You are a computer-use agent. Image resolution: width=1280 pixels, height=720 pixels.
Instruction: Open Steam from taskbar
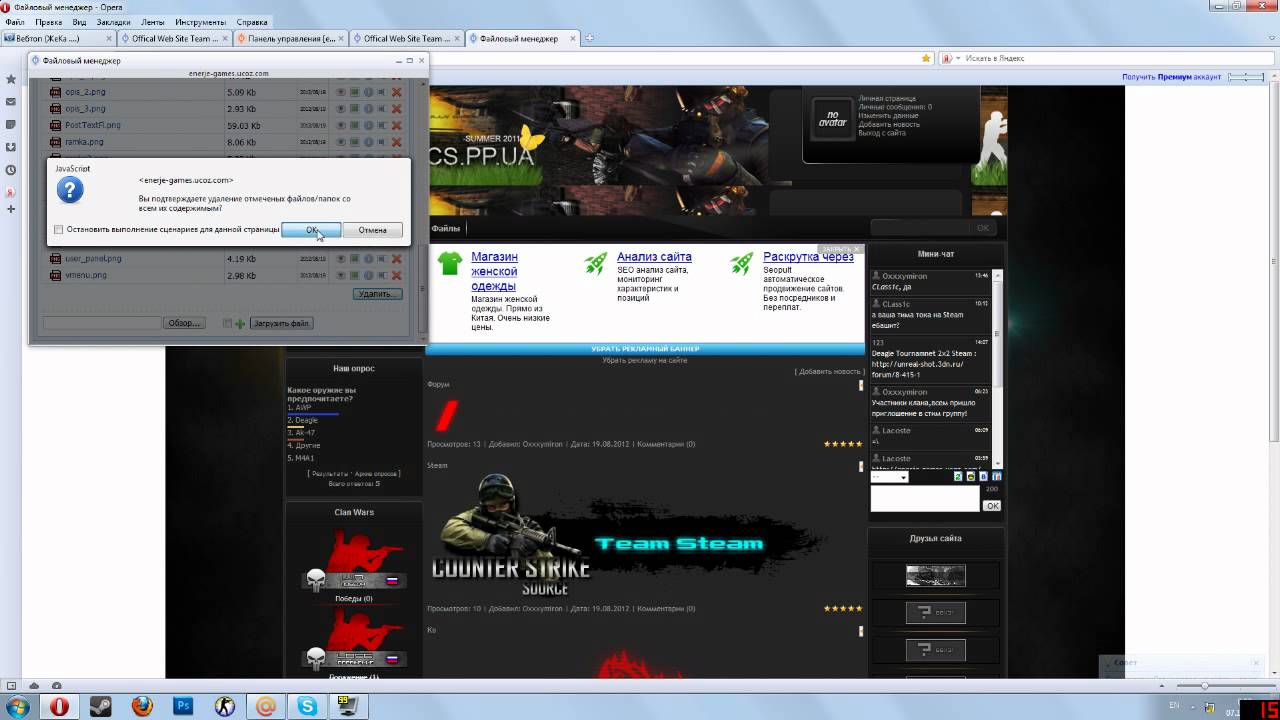click(x=101, y=706)
